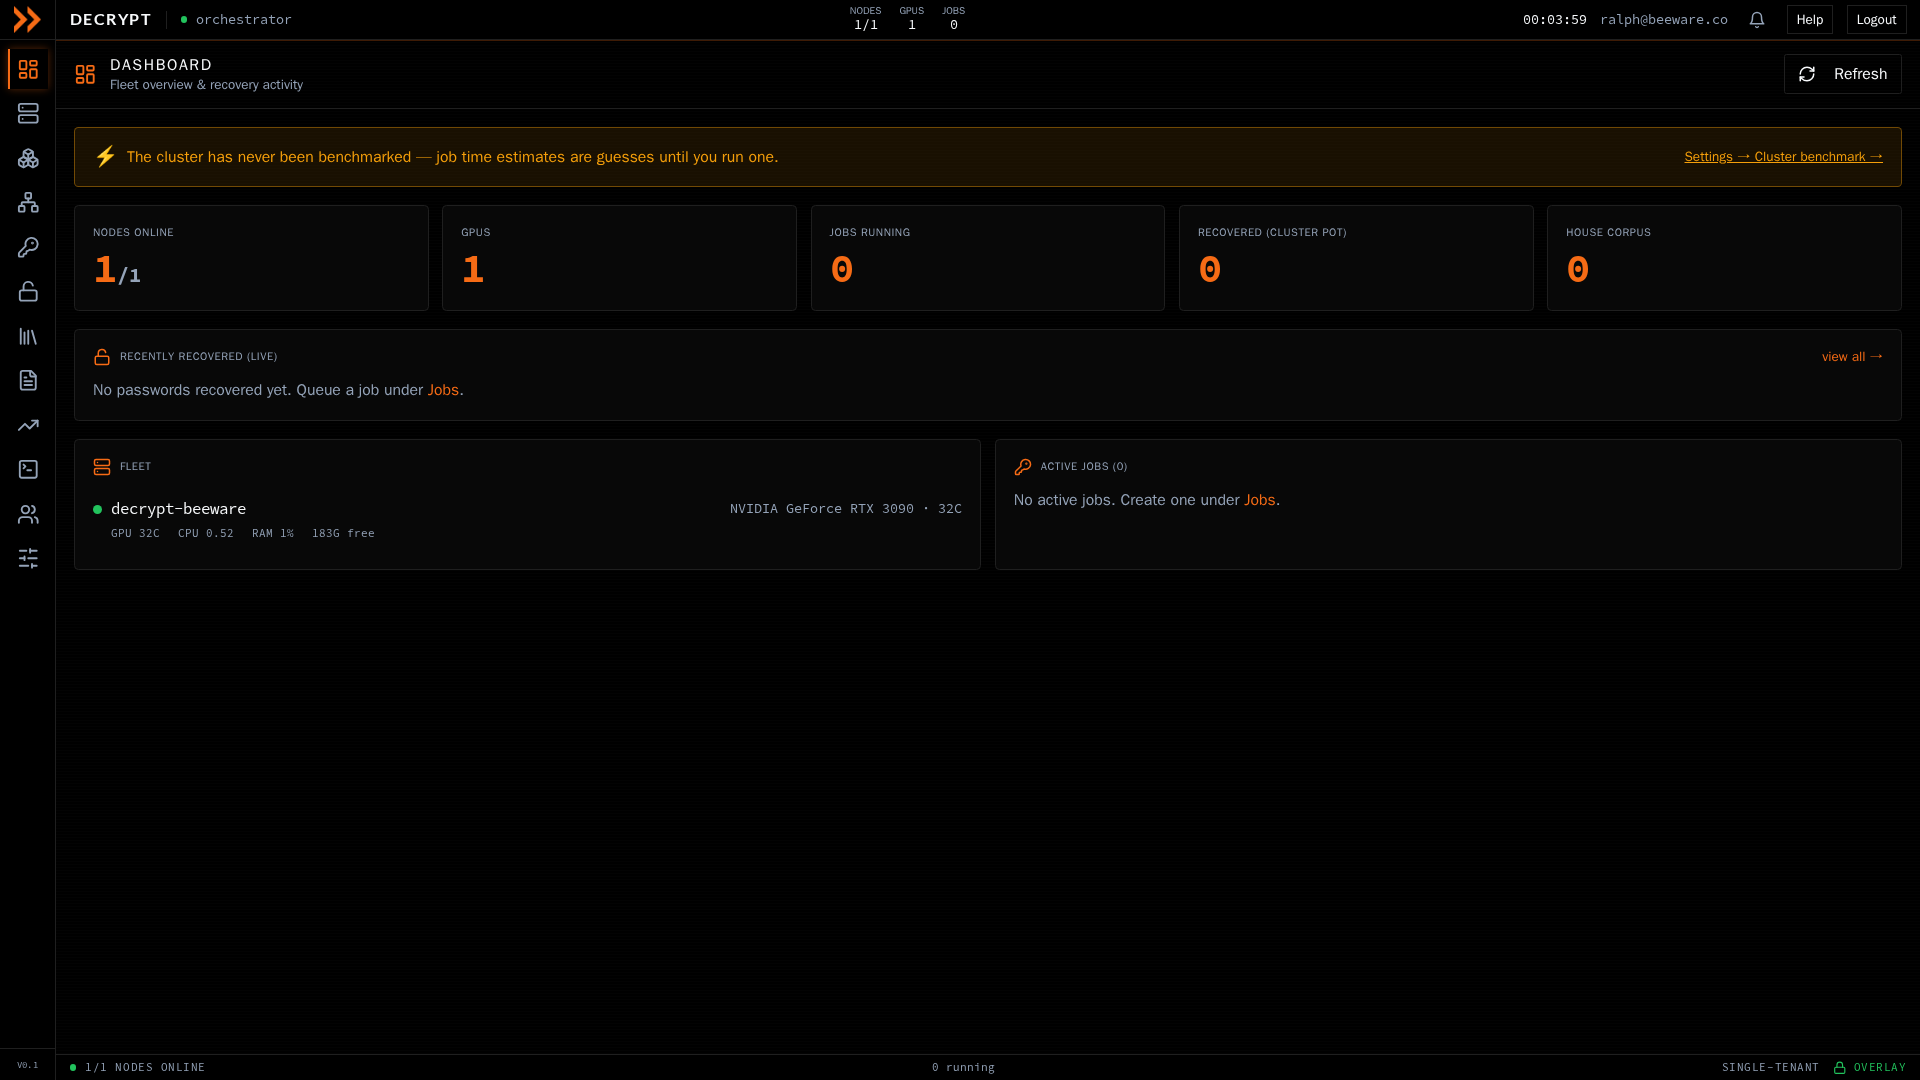Open the users icon in sidebar
The width and height of the screenshot is (1920, 1080).
click(28, 514)
